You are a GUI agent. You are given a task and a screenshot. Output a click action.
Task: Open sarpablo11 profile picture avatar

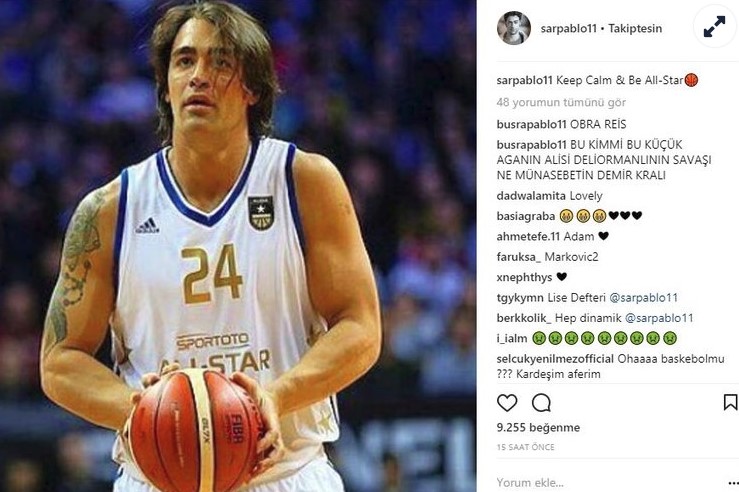514,28
